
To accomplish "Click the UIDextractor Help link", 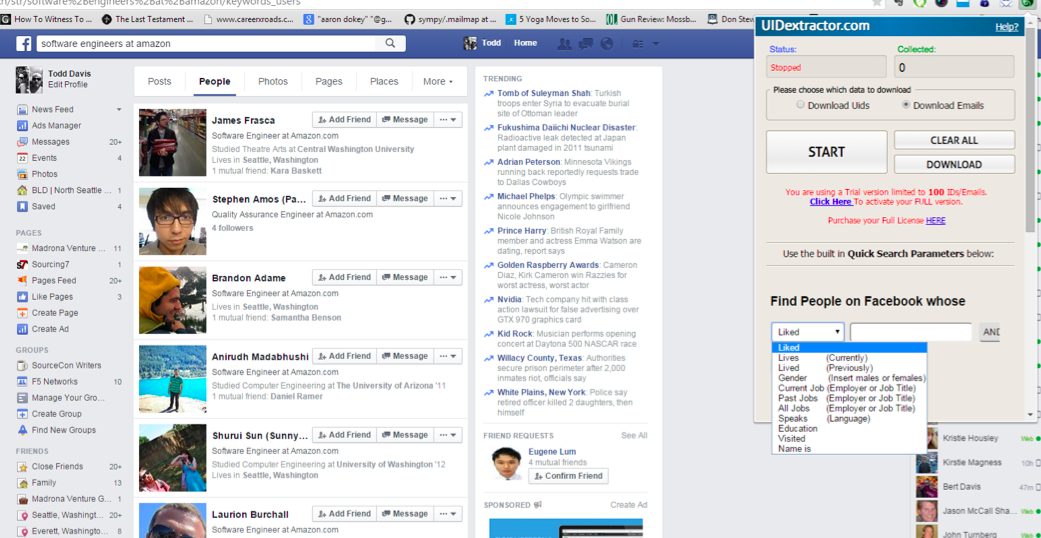I will (1007, 27).
